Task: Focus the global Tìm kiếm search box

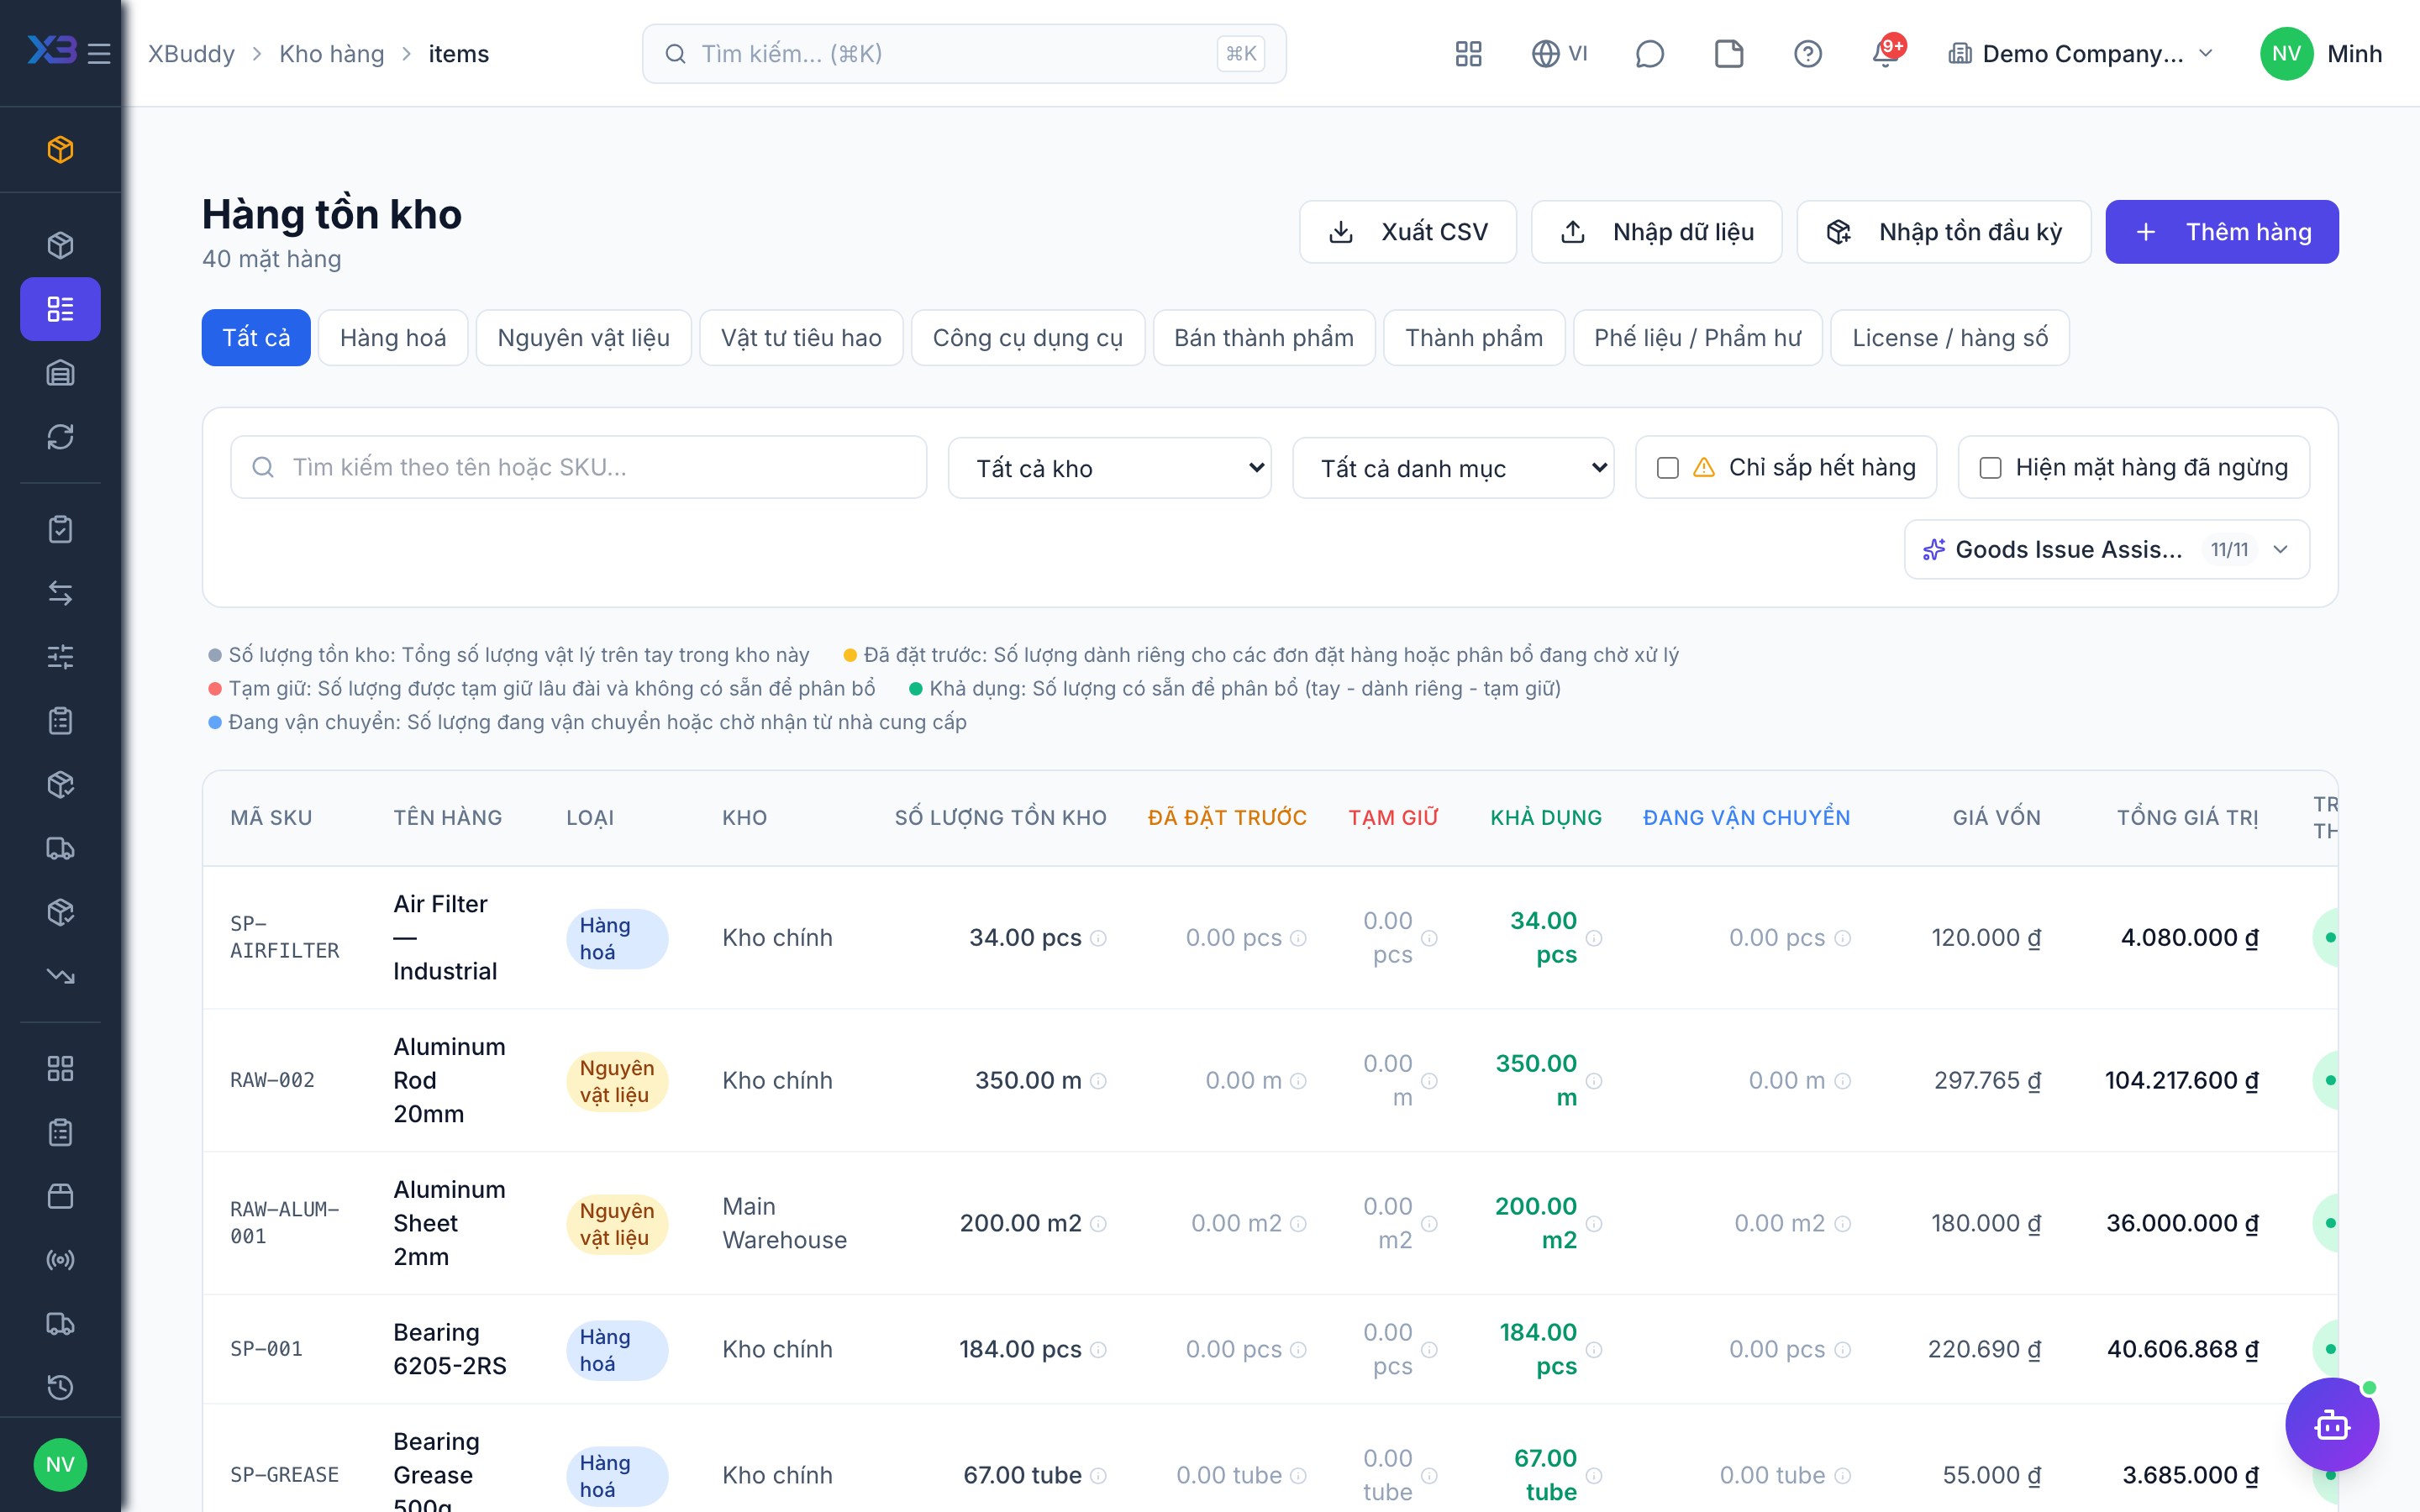Action: click(x=964, y=54)
